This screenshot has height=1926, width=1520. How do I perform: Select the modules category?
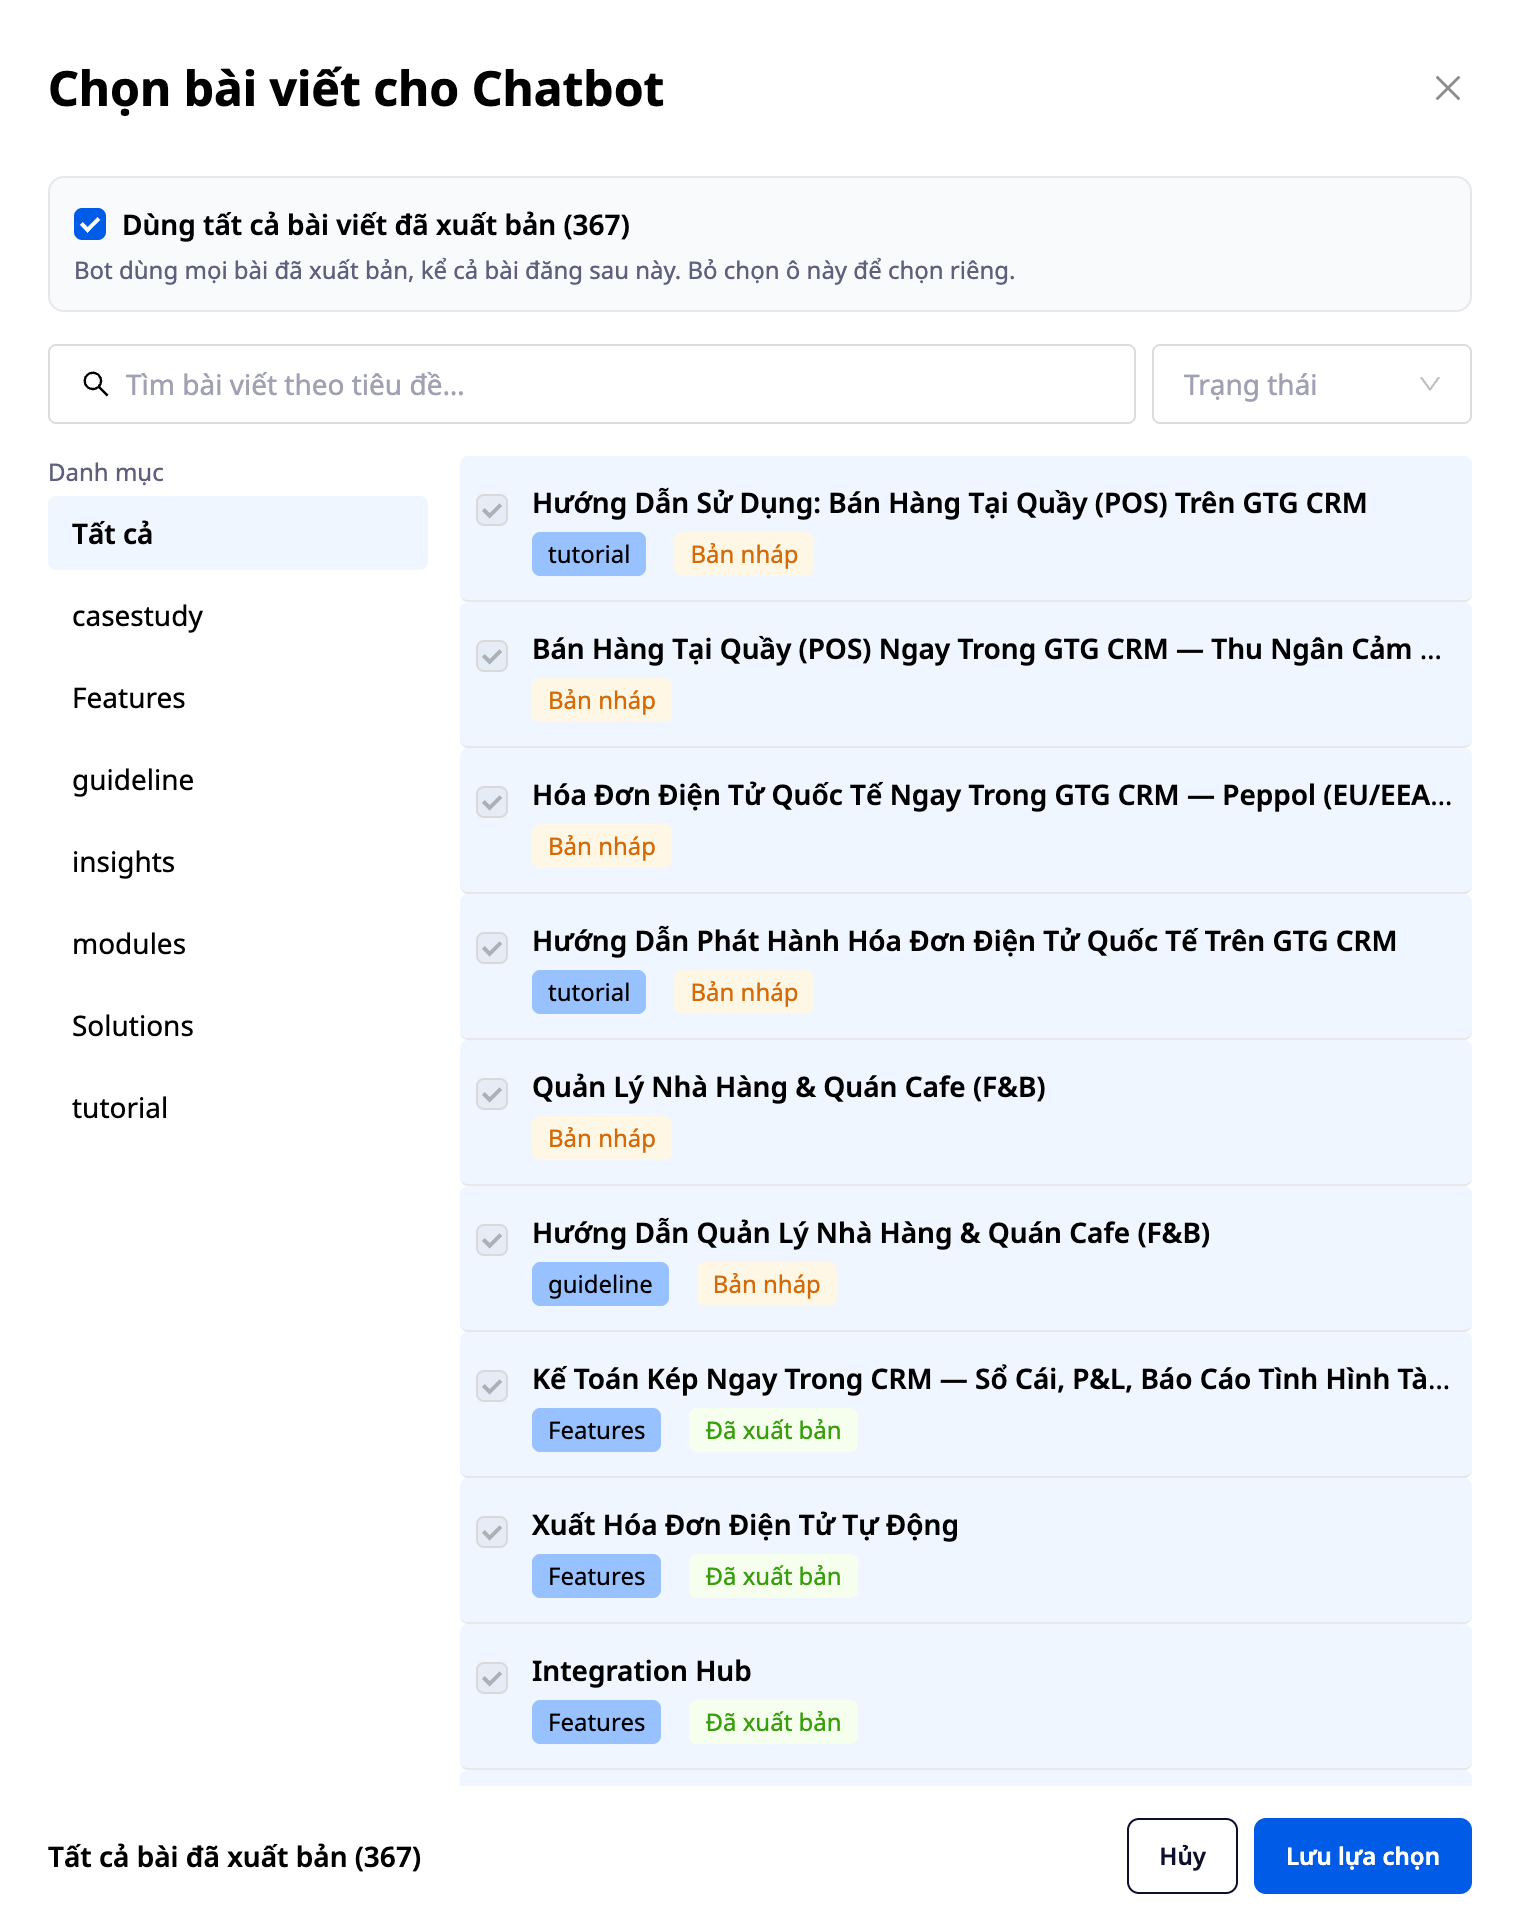238,944
